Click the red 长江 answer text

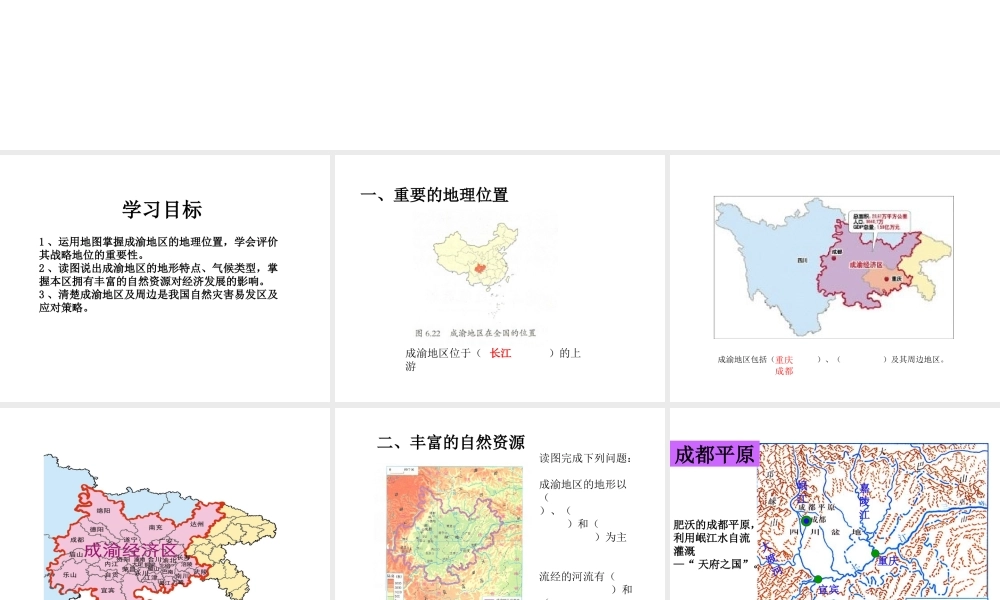point(500,353)
